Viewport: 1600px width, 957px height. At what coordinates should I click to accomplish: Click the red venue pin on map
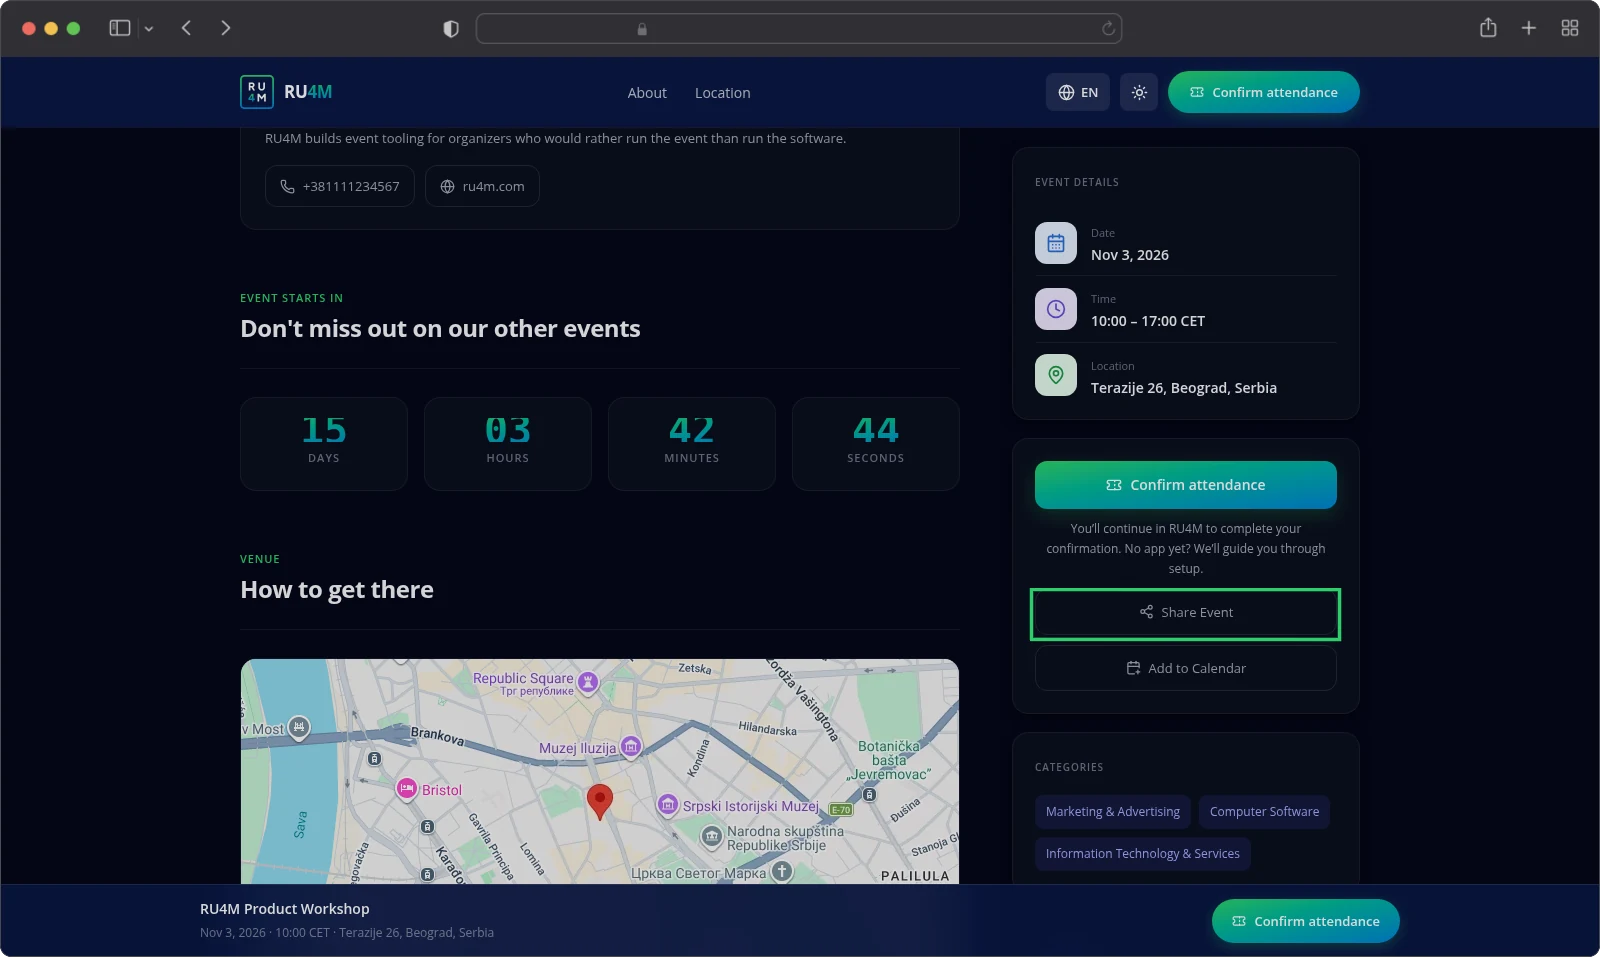coord(599,800)
